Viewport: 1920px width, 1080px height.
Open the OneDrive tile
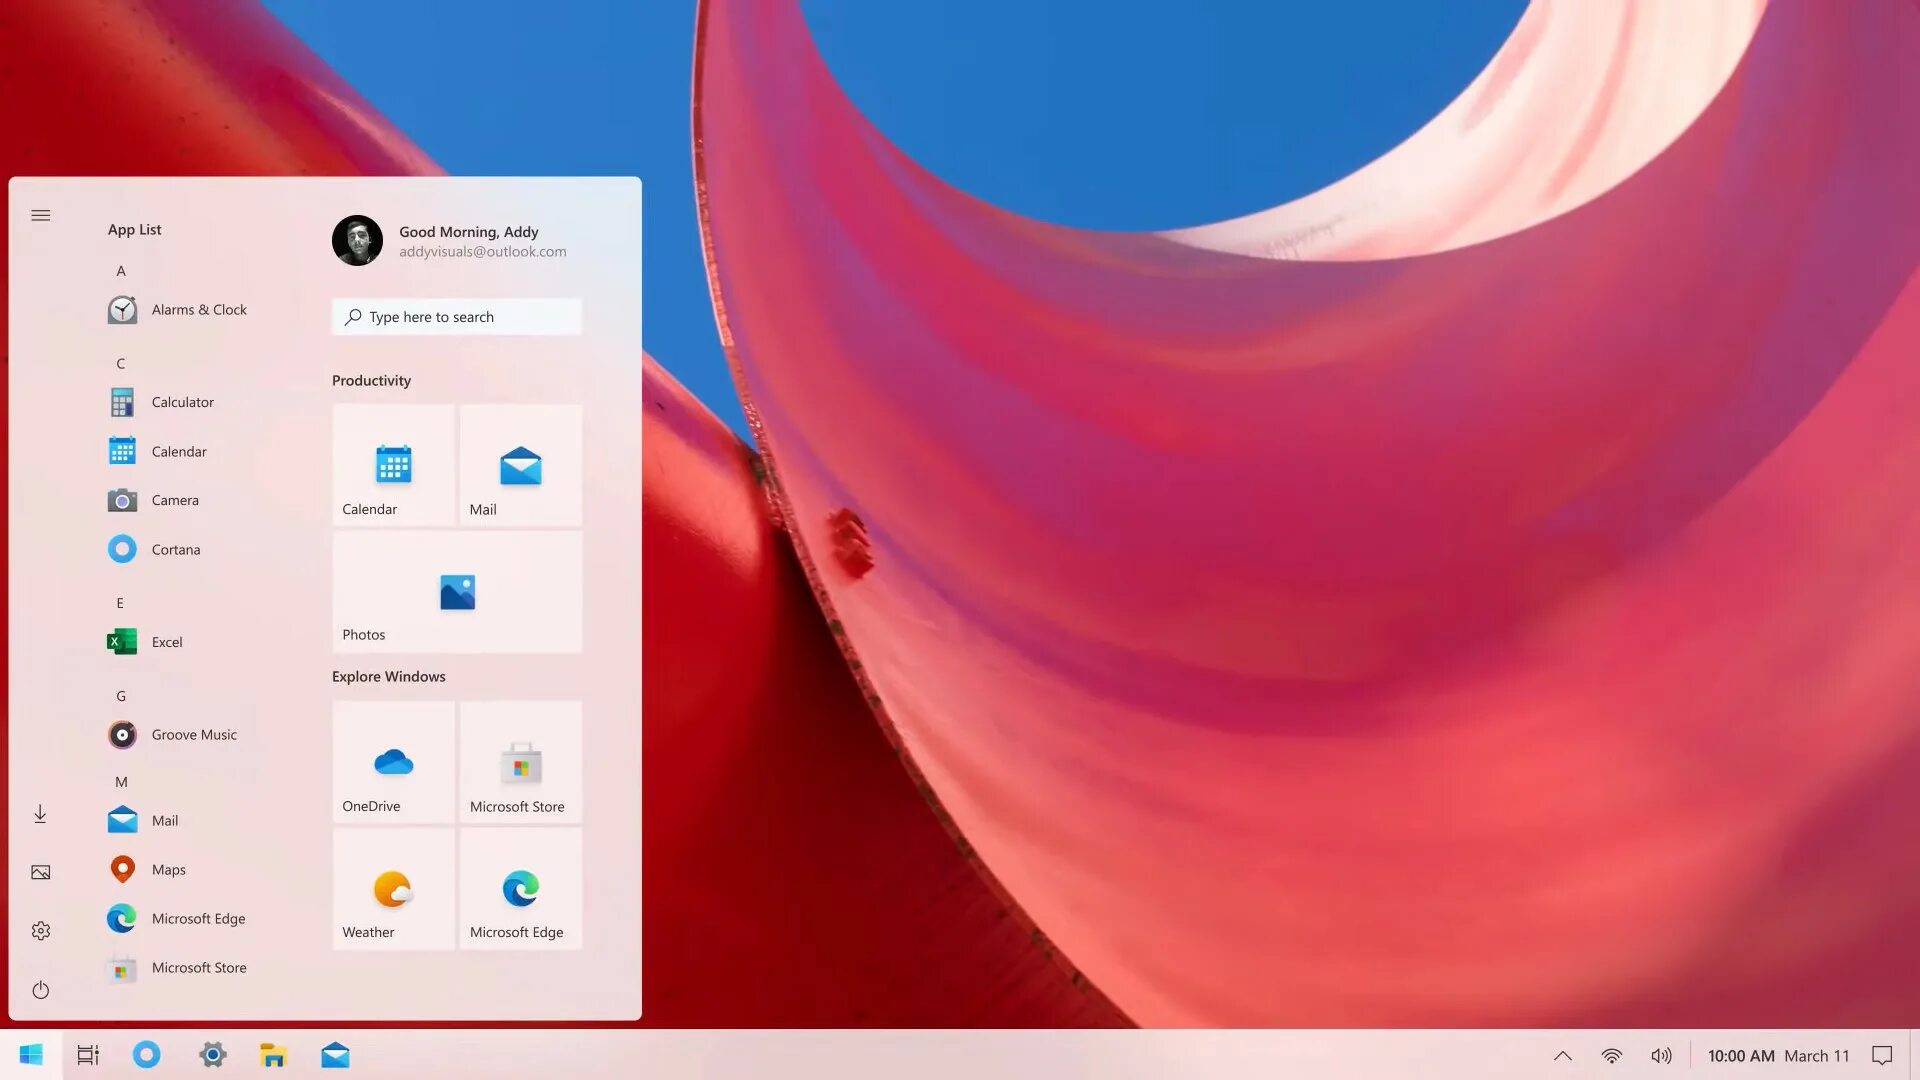(393, 762)
